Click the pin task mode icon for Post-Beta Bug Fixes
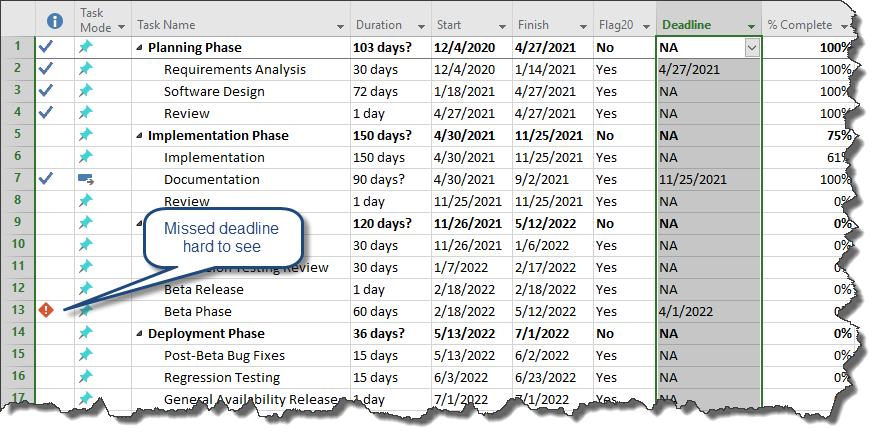883x441 pixels. [86, 355]
